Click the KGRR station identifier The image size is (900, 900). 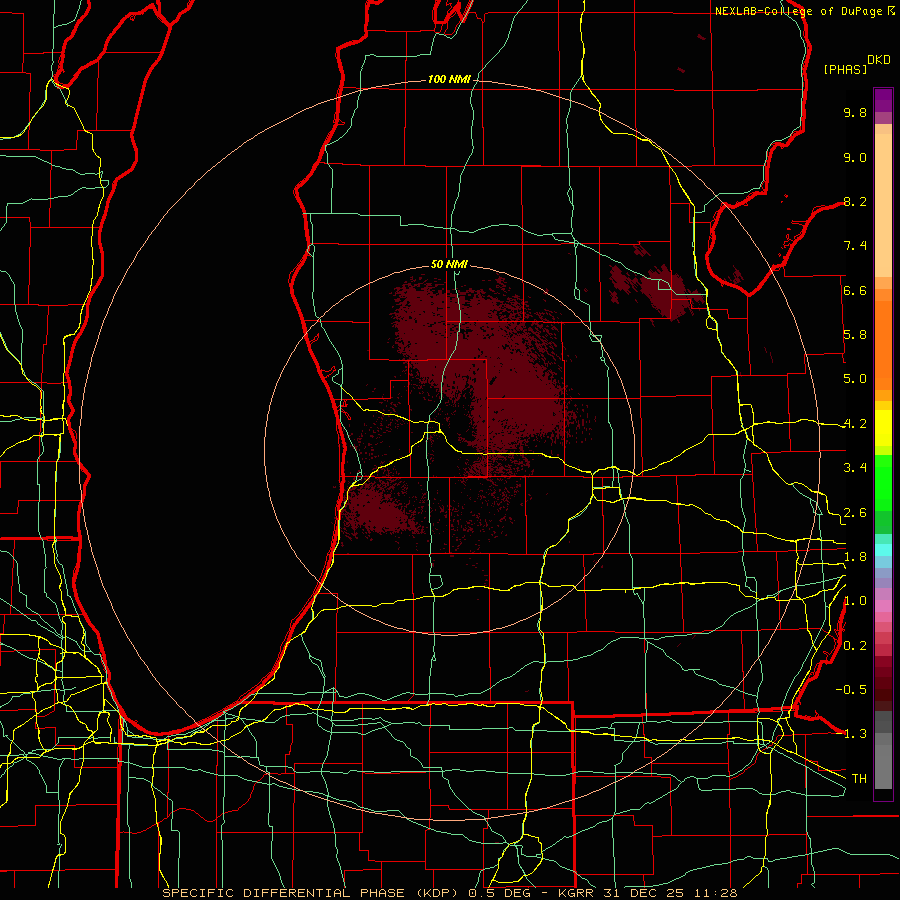click(576, 893)
